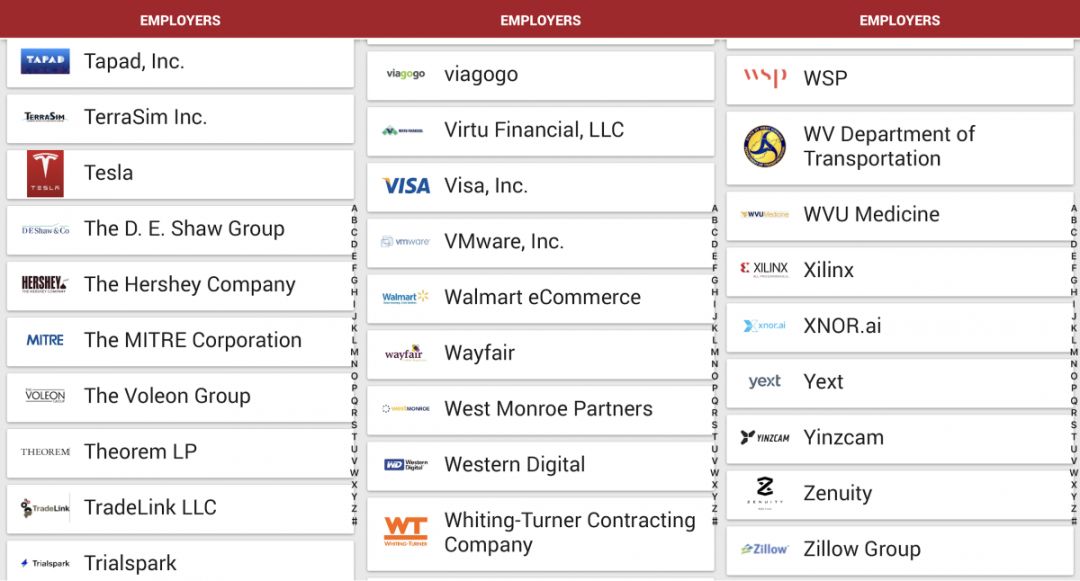Click the Whiting-Turner logo icon
The height and width of the screenshot is (581, 1080).
click(406, 531)
